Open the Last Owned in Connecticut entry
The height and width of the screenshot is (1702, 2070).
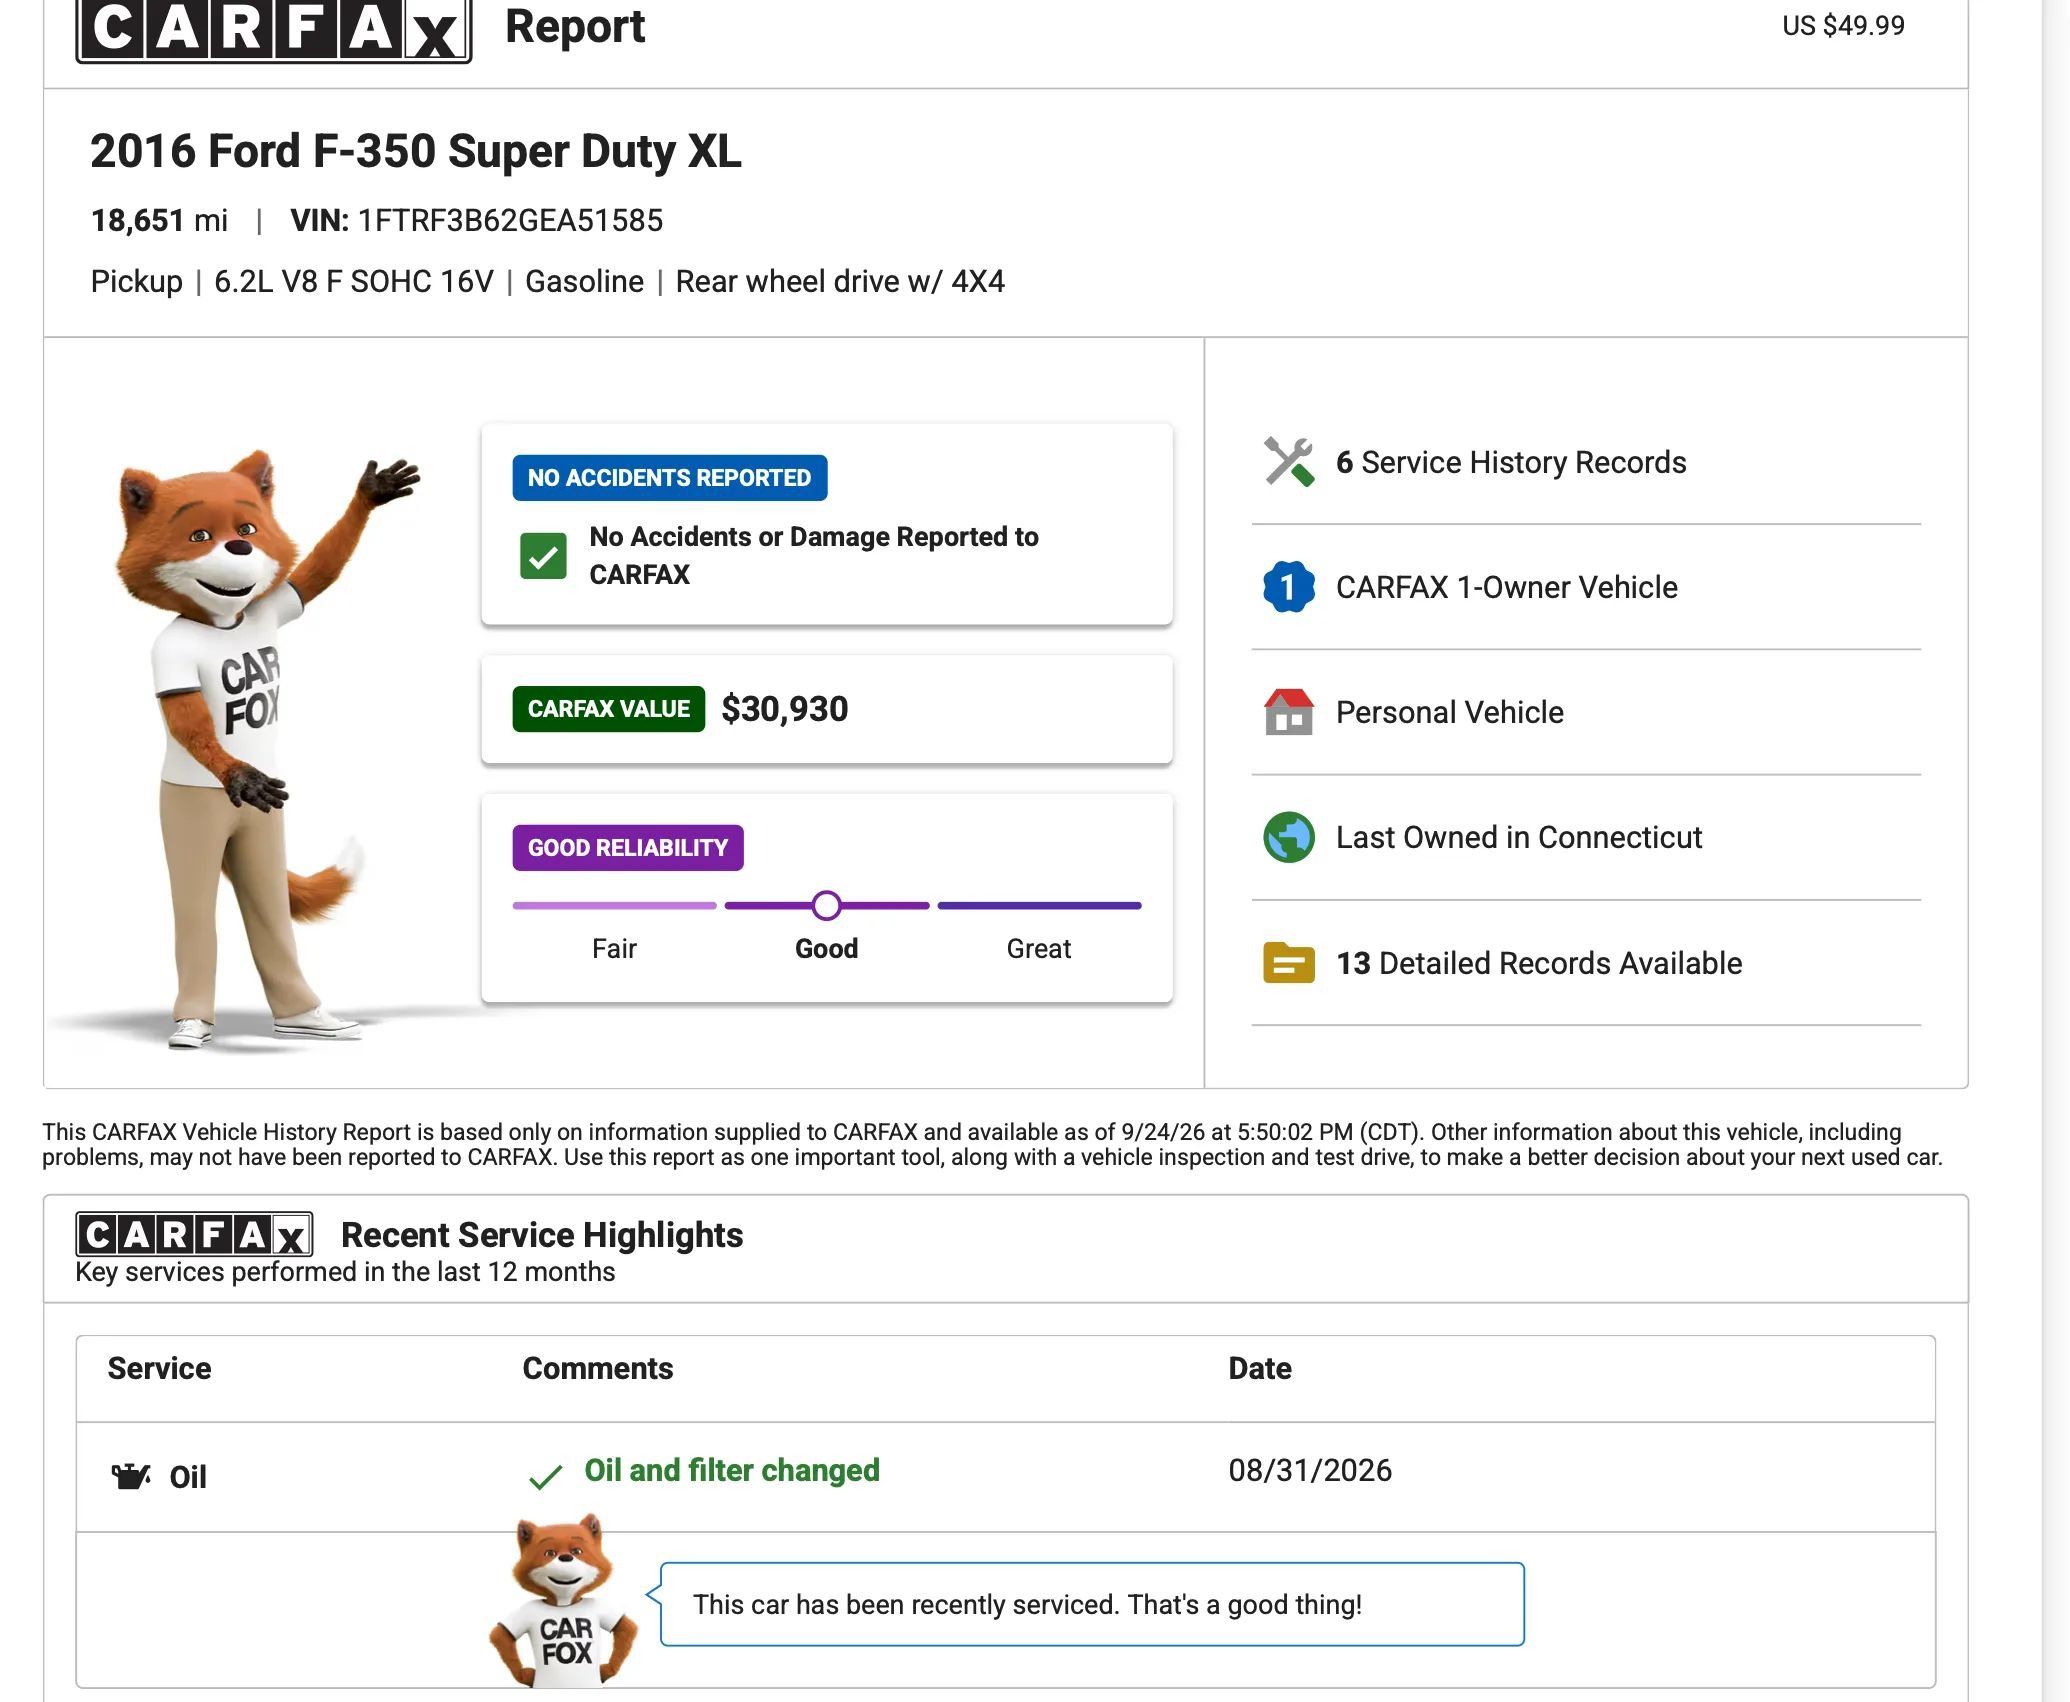tap(1519, 837)
